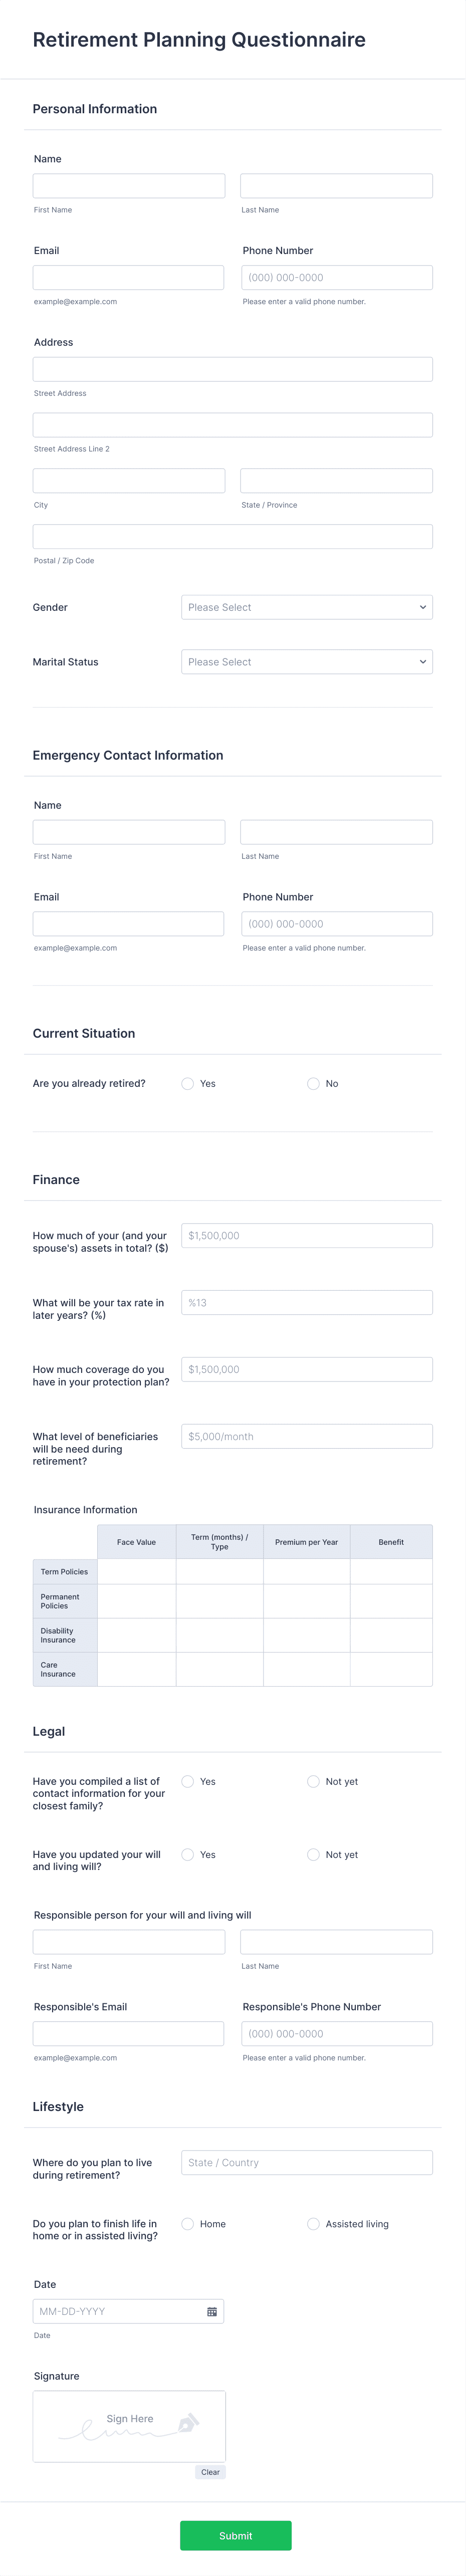Open the Marital Status dropdown
This screenshot has height=2576, width=466.
(306, 661)
